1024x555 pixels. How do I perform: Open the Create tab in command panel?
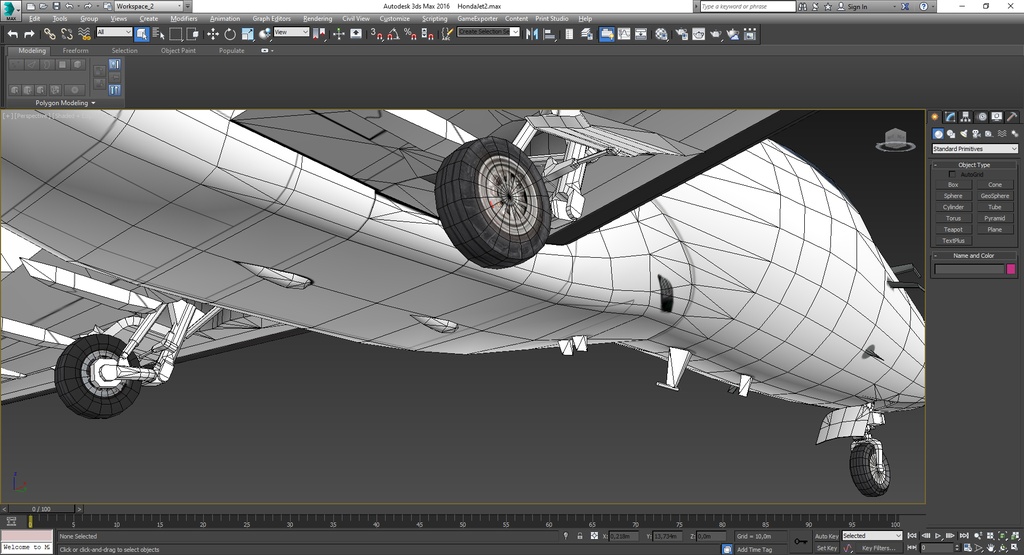tap(935, 117)
